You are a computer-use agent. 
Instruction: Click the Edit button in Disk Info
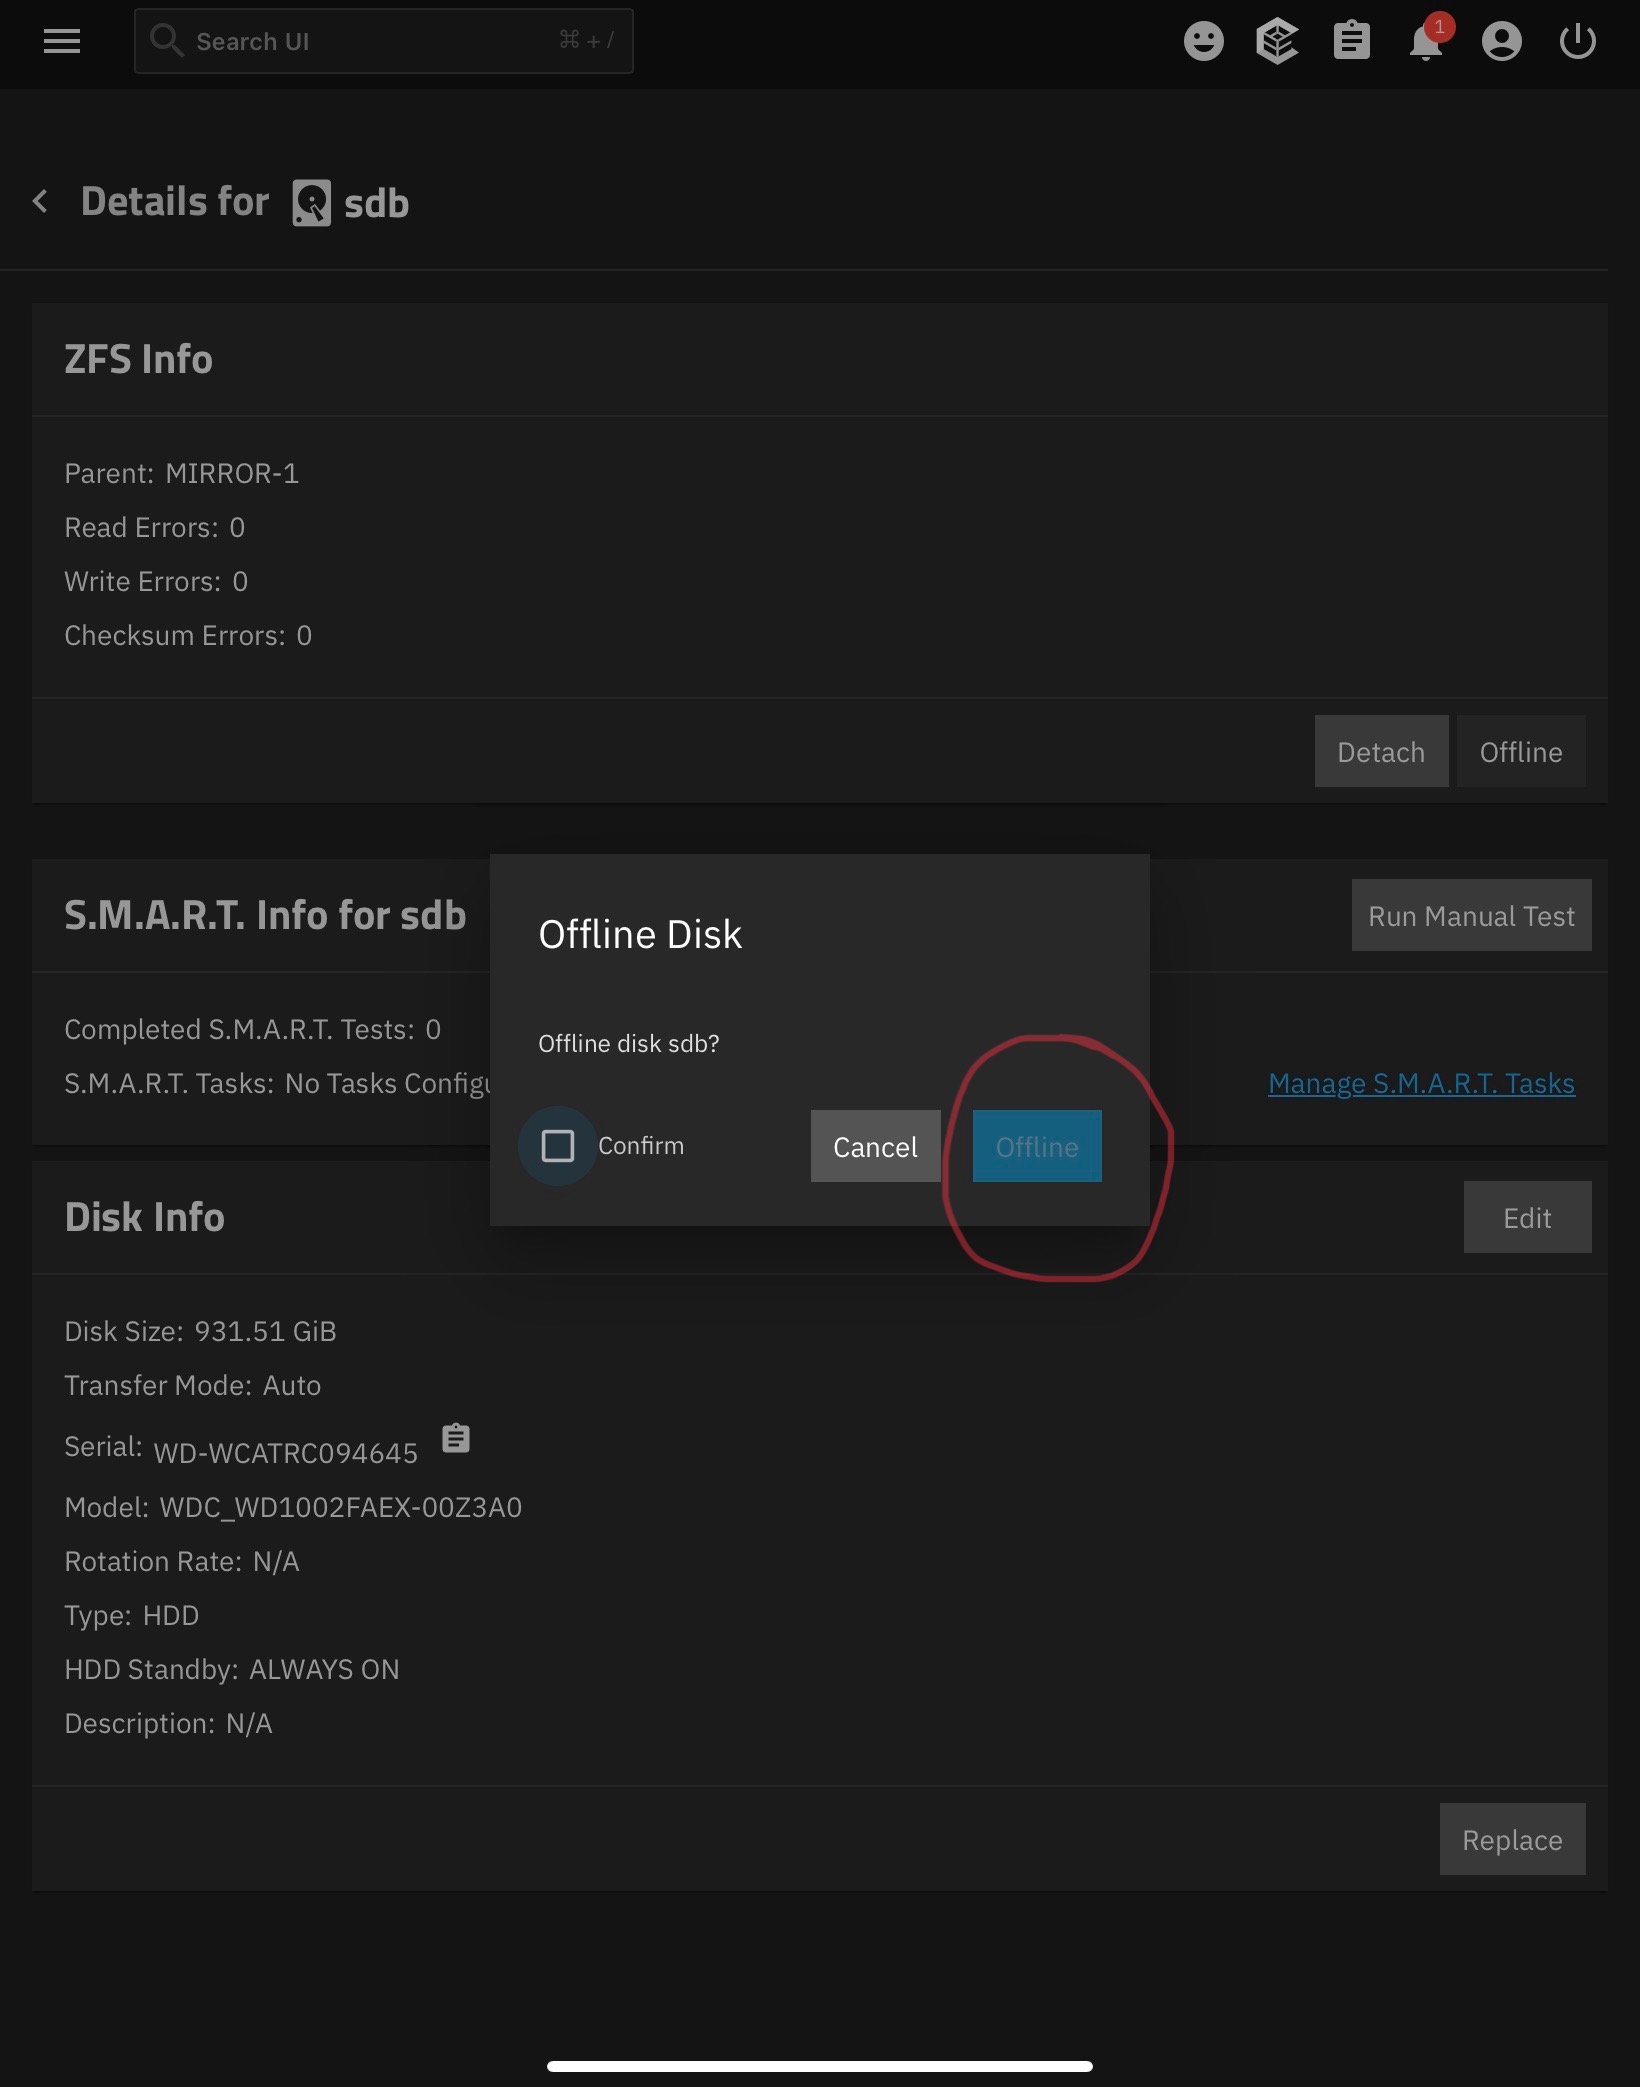point(1527,1218)
